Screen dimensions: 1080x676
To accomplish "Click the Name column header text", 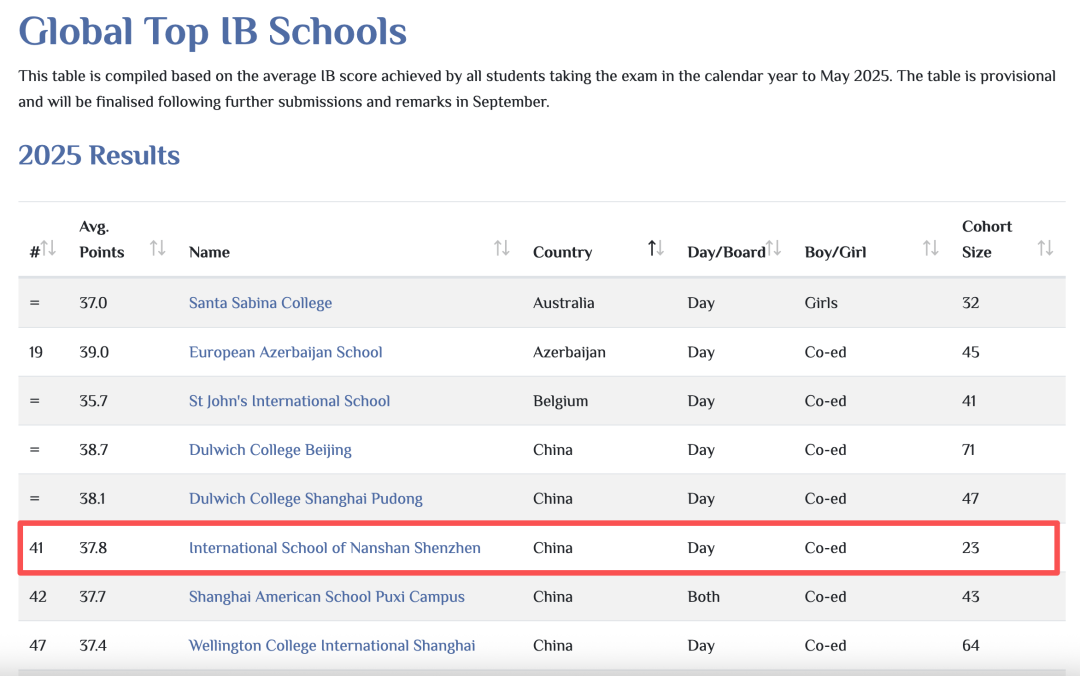I will click(209, 252).
